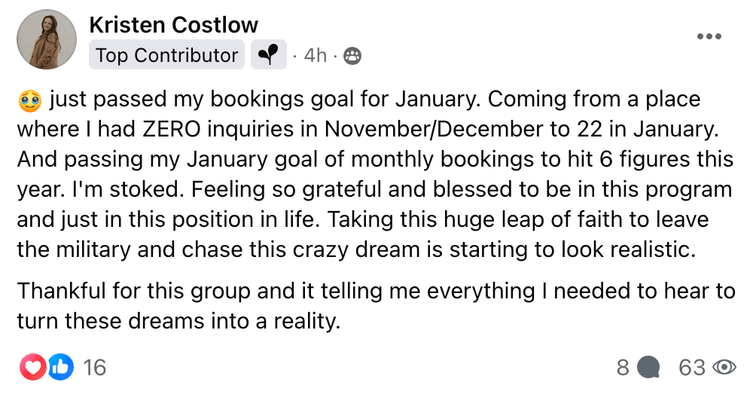Click the word ZERO in the post
The width and height of the screenshot is (750, 398).
[173, 130]
